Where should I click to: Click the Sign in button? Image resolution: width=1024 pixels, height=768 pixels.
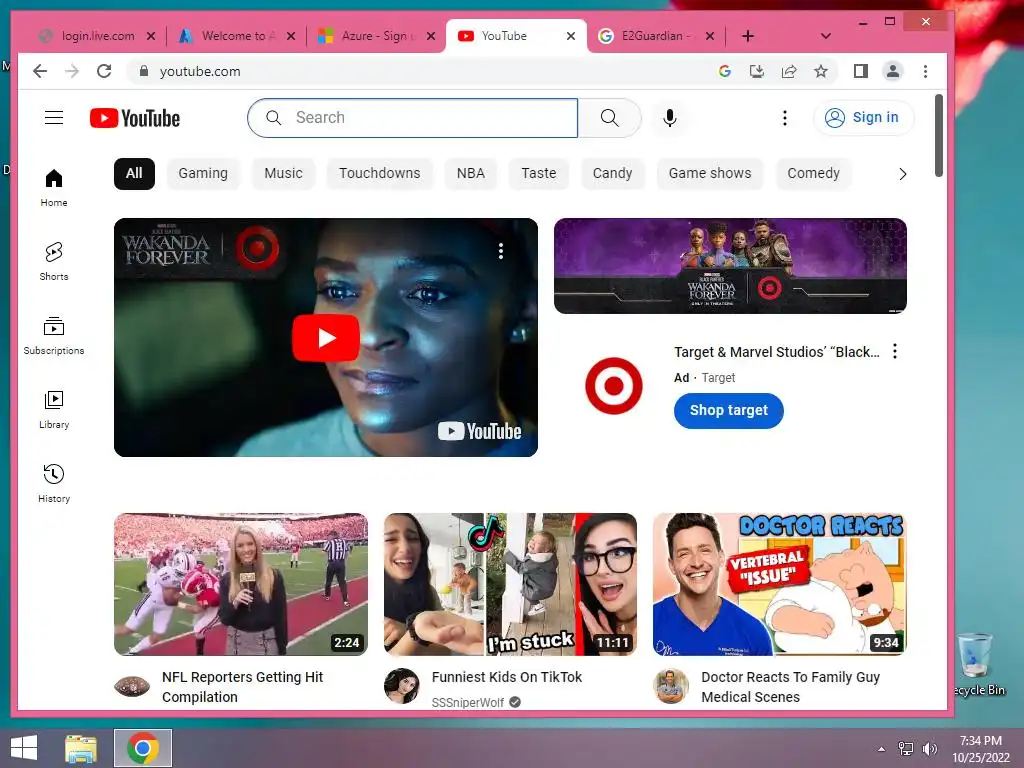pos(863,118)
